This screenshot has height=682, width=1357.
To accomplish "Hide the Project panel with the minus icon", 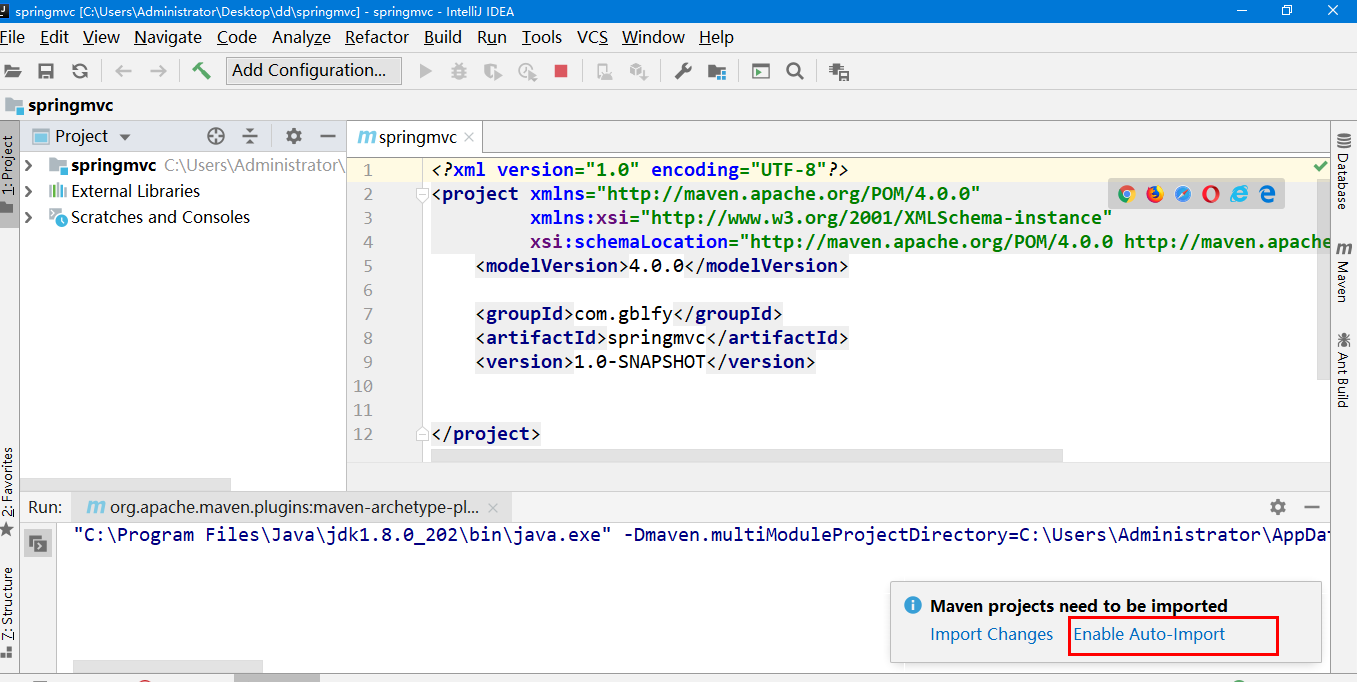I will pos(328,136).
